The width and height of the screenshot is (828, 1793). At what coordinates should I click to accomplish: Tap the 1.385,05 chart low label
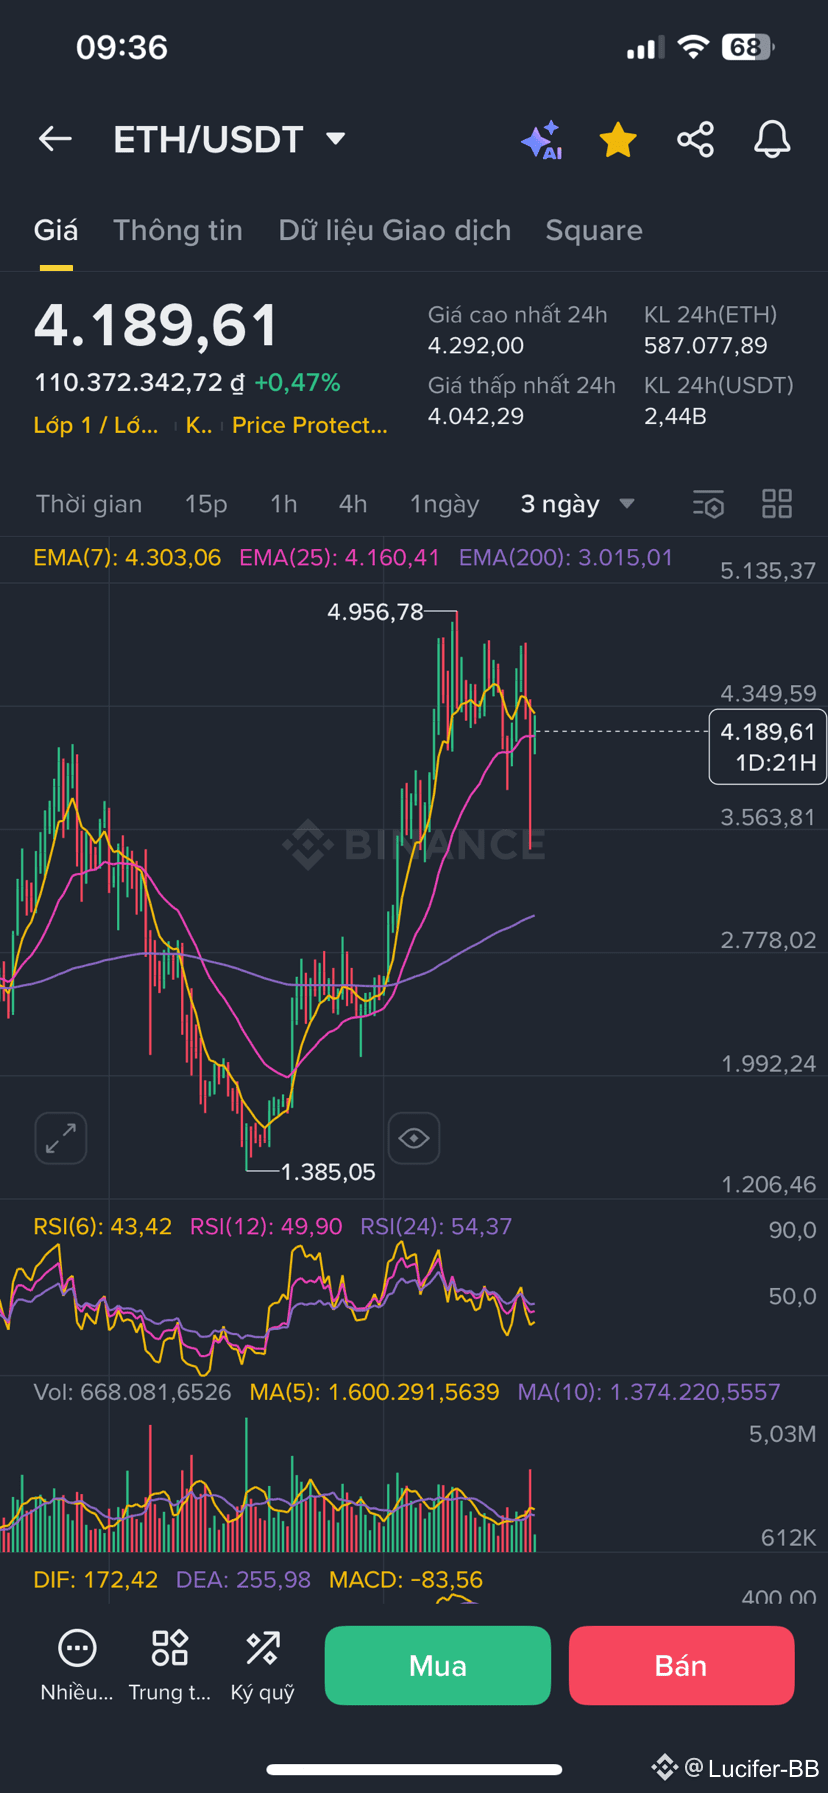pyautogui.click(x=328, y=1172)
